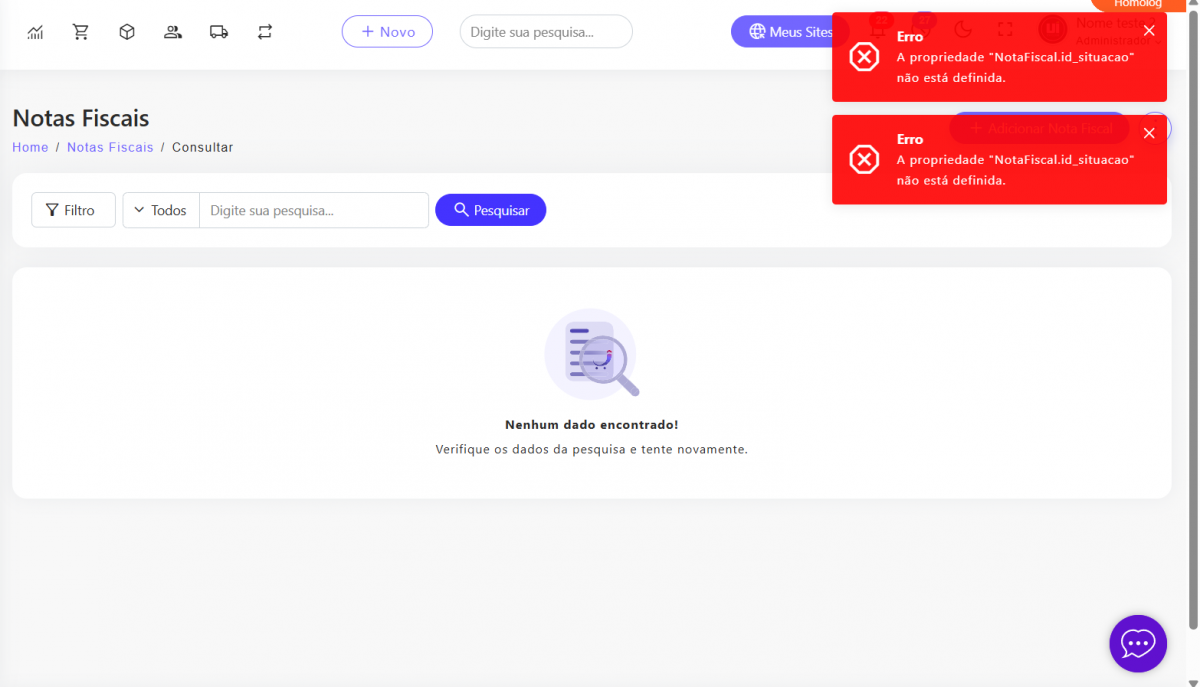Open the analytics chart icon in navbar
The width and height of the screenshot is (1200, 687).
tap(35, 32)
